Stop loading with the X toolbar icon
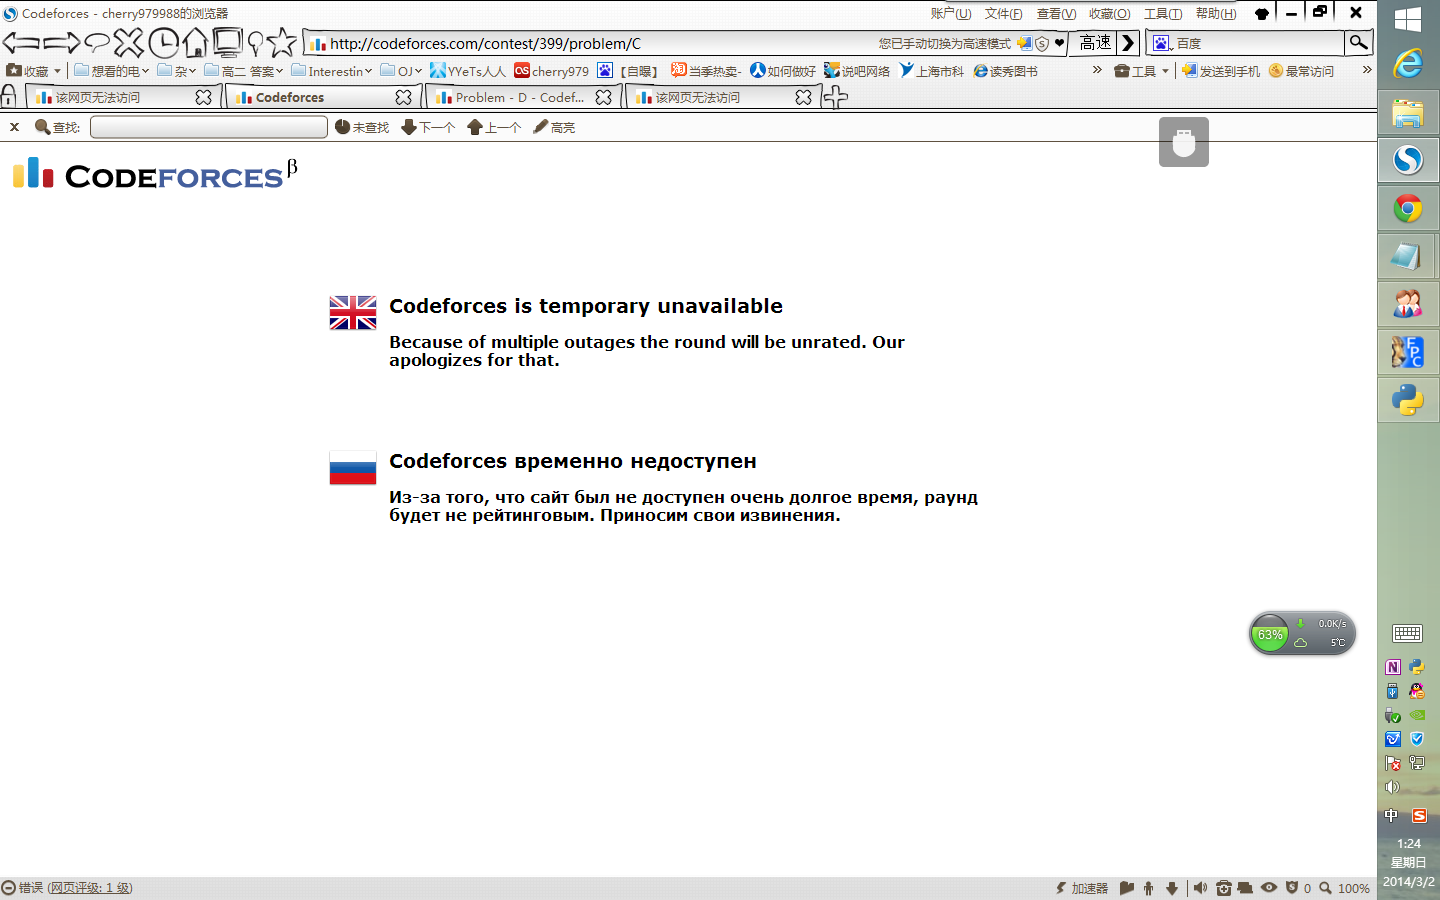1440x900 pixels. pos(129,43)
